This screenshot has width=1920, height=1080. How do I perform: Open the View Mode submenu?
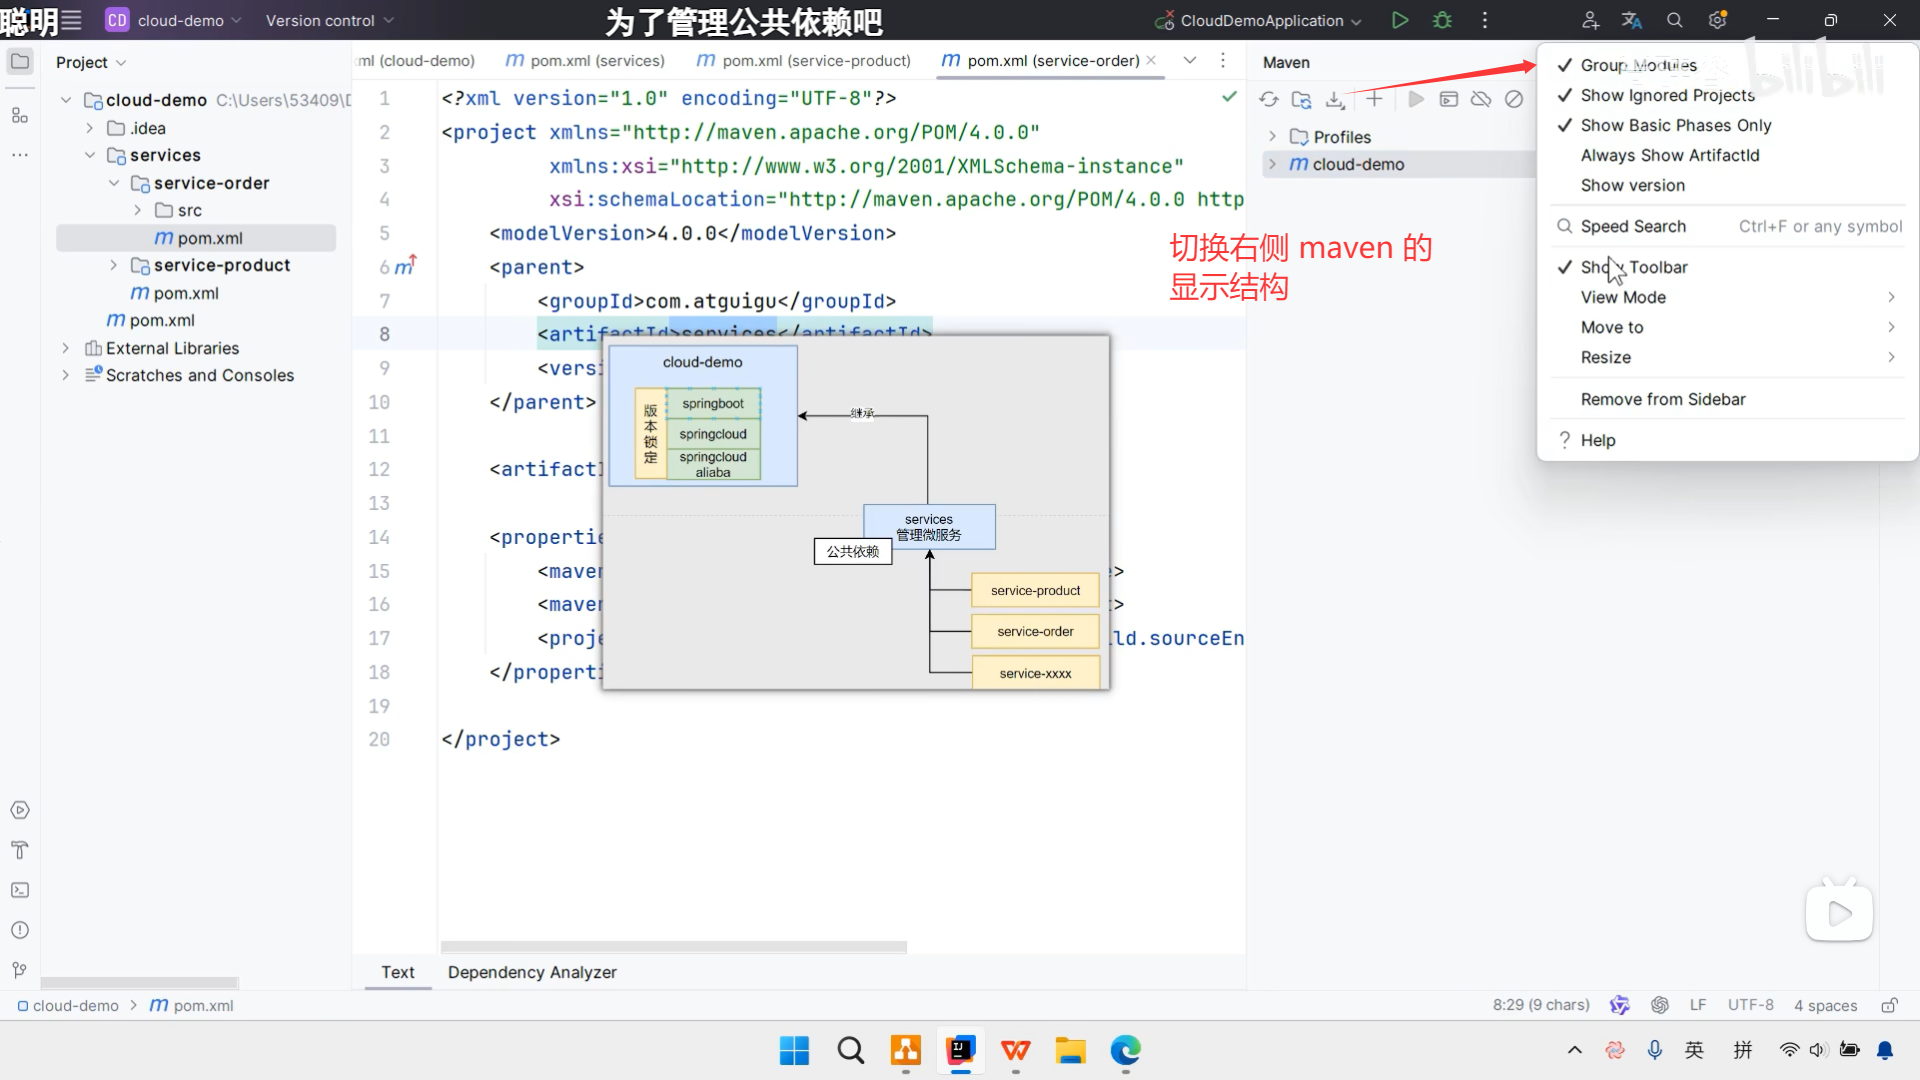coord(1623,297)
